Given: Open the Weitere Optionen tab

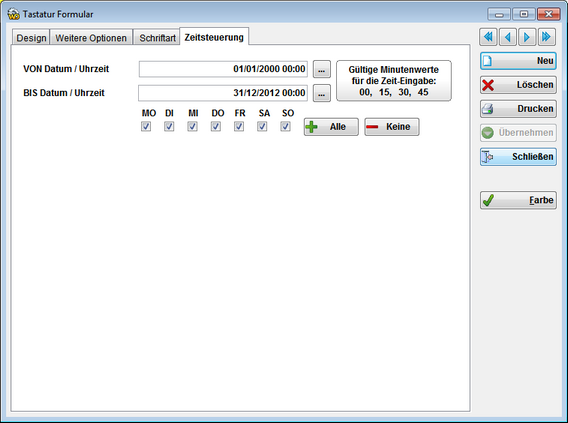Looking at the screenshot, I should click(91, 38).
